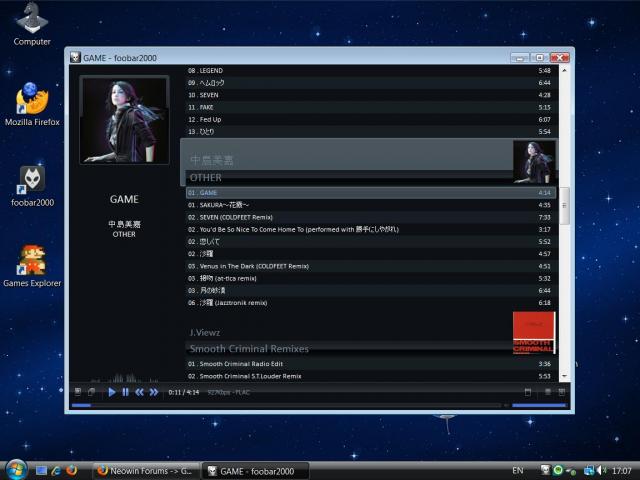Select the Mozilla Firefox desktop shortcut
Screen dimensions: 640x480
32,104
